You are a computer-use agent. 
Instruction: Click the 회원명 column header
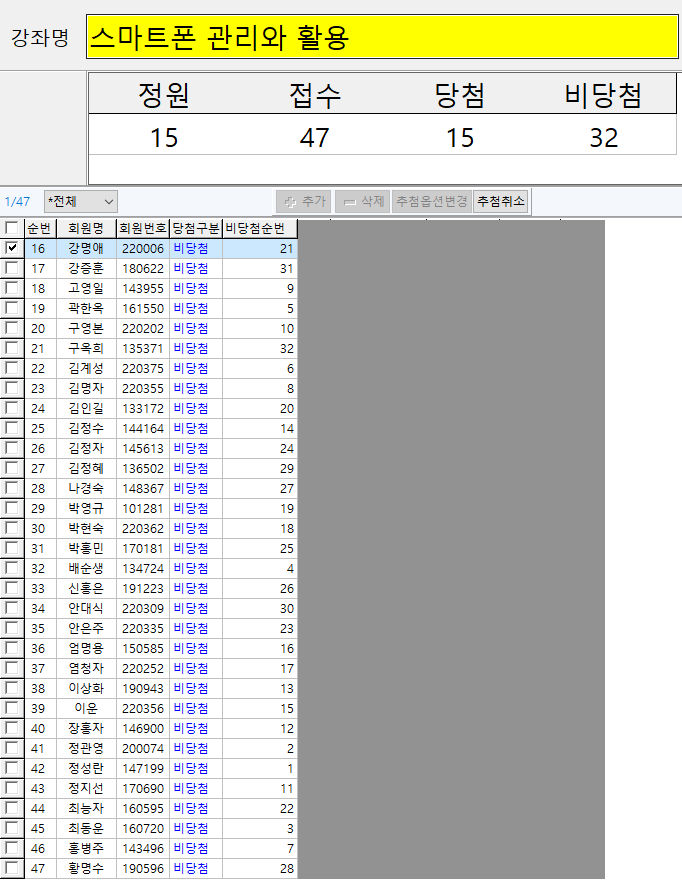(86, 228)
